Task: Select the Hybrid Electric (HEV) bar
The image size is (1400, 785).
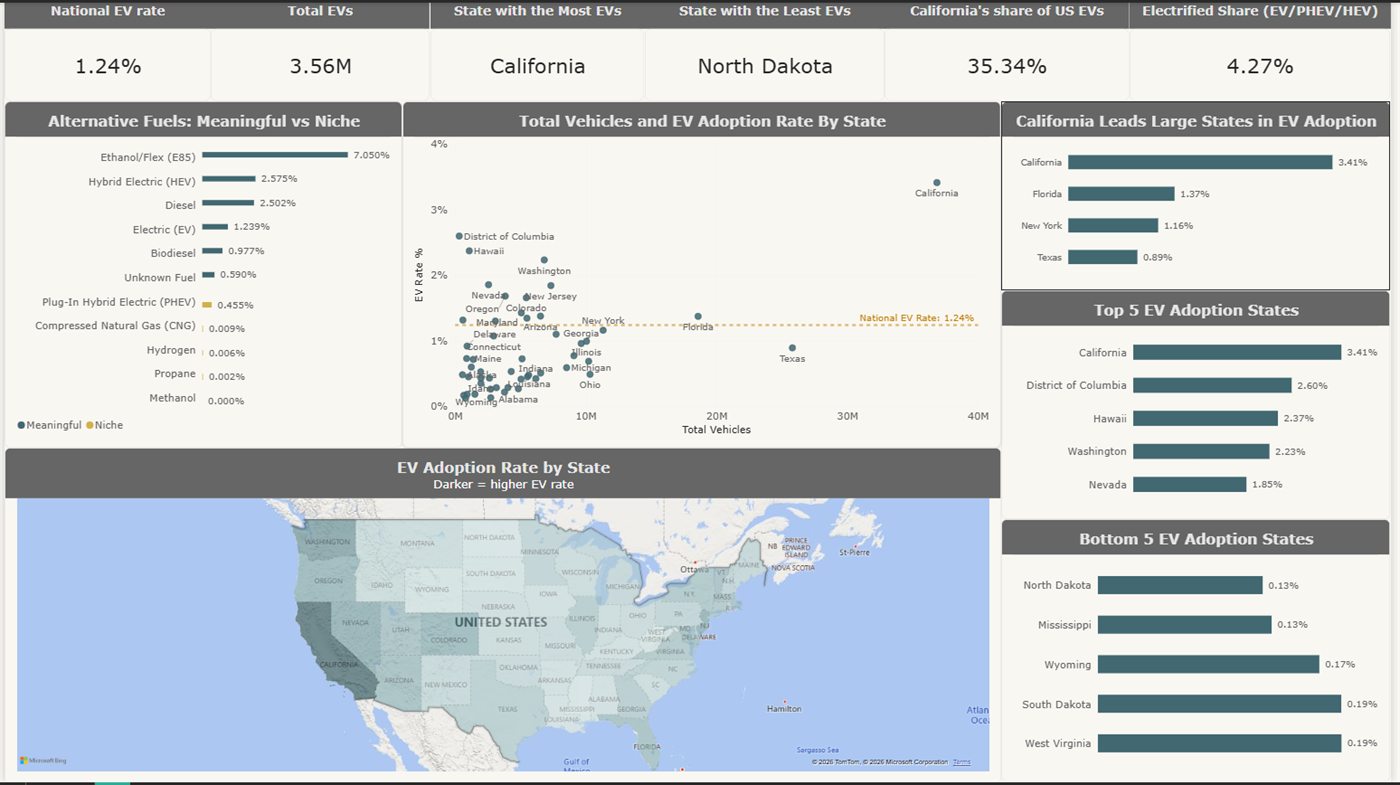Action: click(229, 179)
